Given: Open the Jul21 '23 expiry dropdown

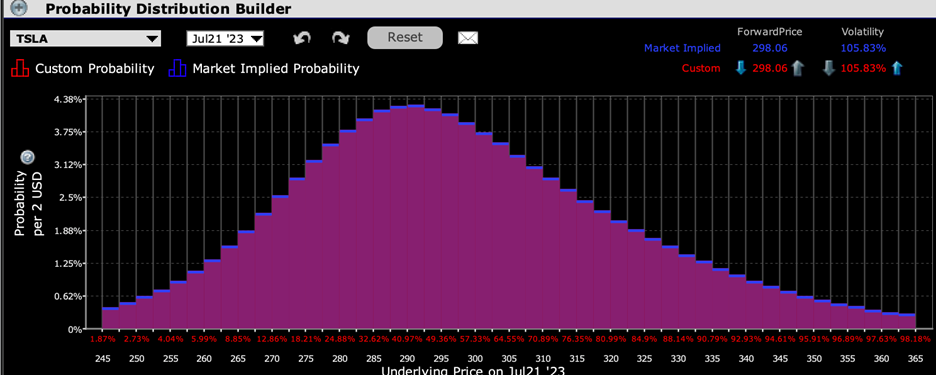Looking at the screenshot, I should click(x=225, y=39).
